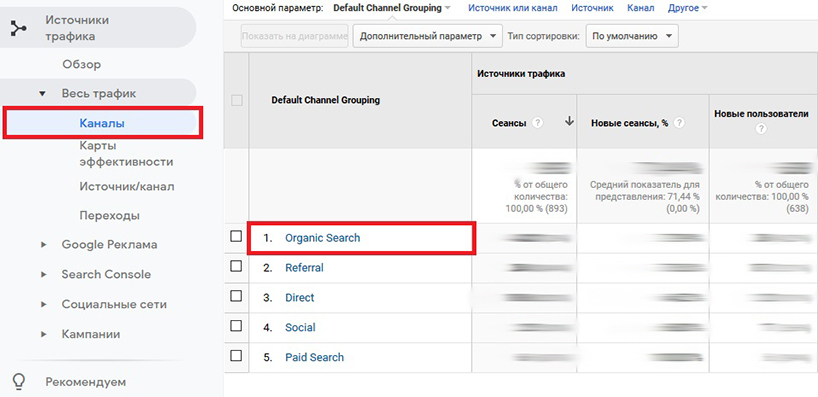Open the Другое parameter dropdown
Screen dimensions: 818x397
click(x=688, y=8)
